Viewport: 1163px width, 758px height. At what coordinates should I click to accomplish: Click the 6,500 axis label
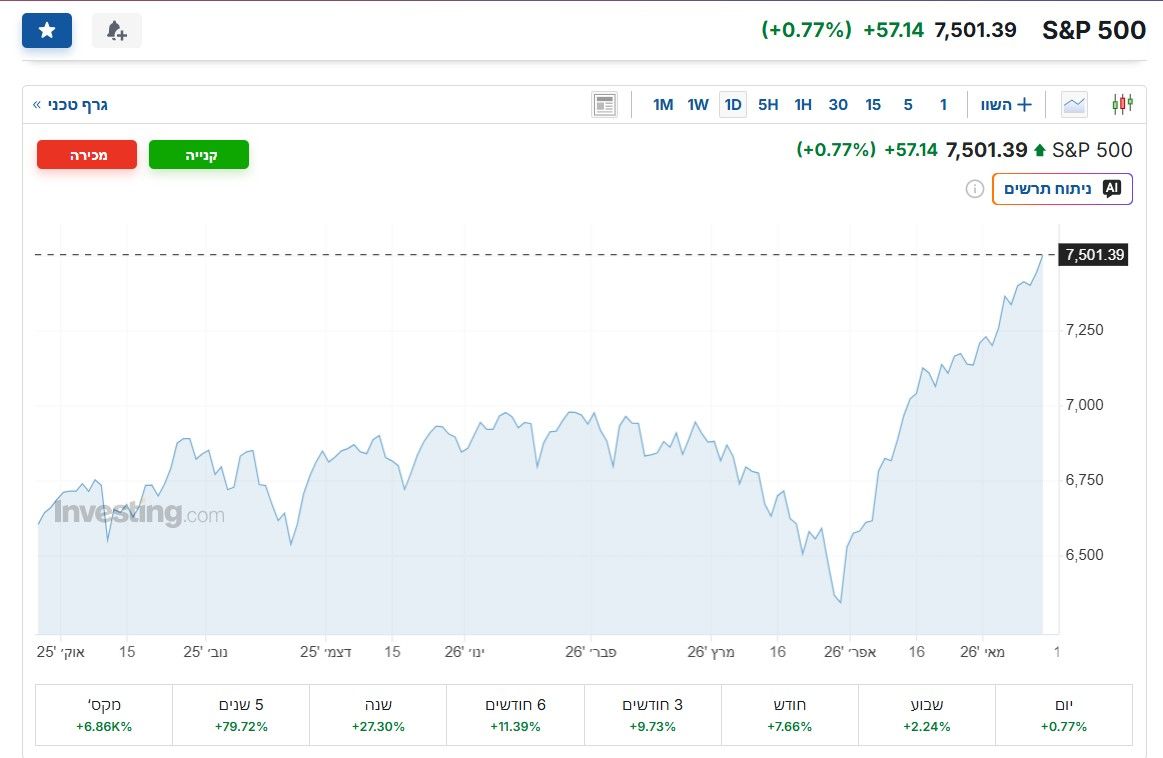[x=1084, y=555]
